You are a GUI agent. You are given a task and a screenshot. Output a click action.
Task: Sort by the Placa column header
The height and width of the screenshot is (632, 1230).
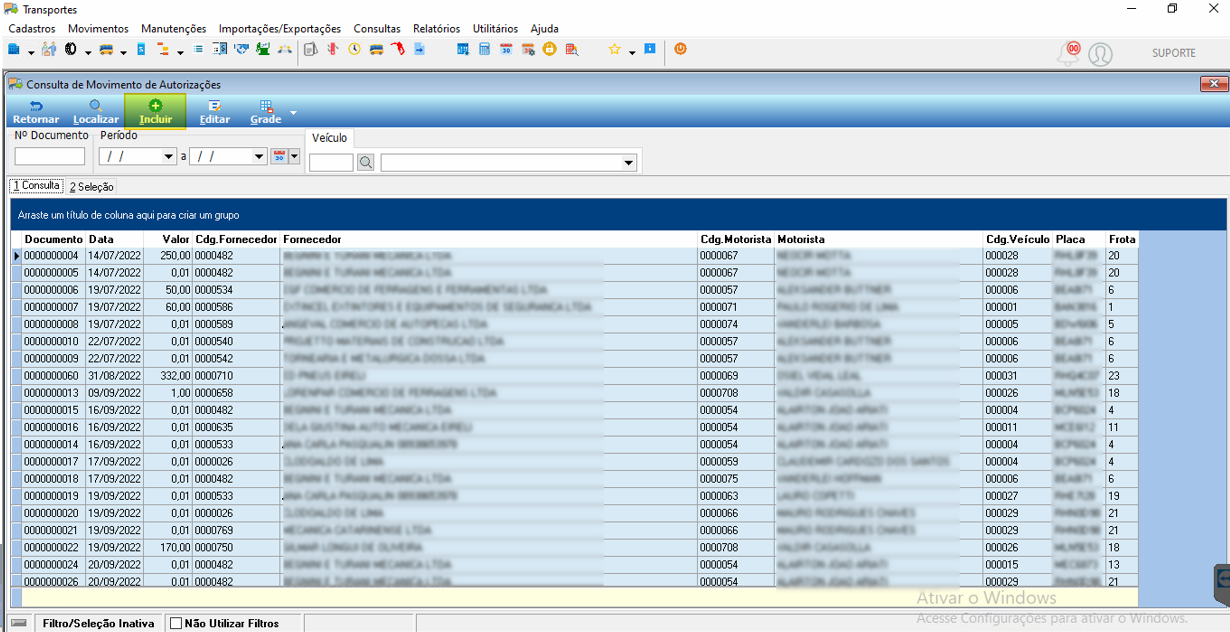point(1079,240)
